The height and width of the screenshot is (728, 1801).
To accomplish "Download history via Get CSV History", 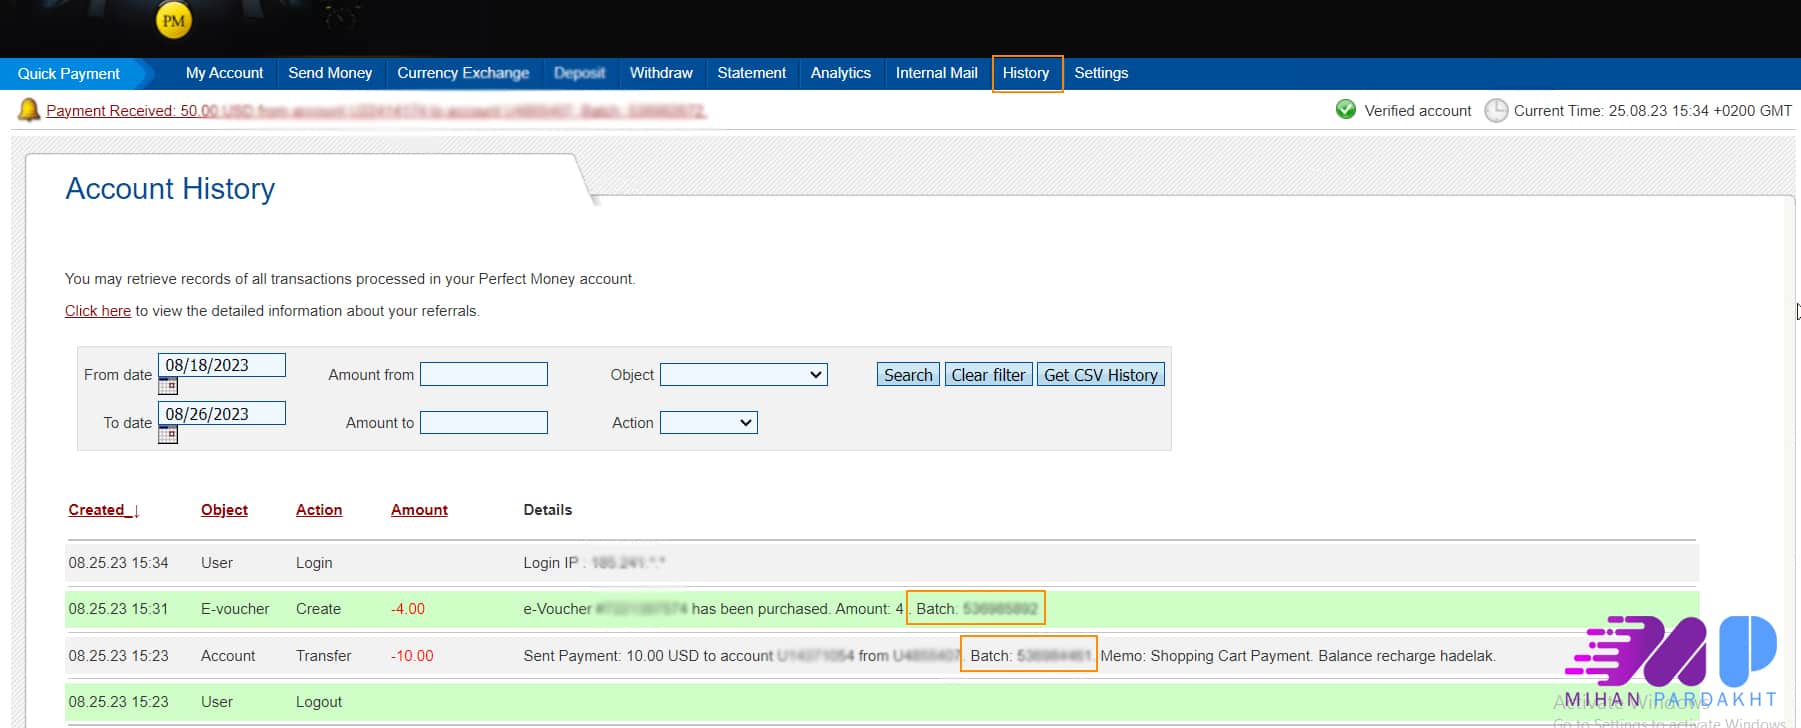I will [1100, 375].
